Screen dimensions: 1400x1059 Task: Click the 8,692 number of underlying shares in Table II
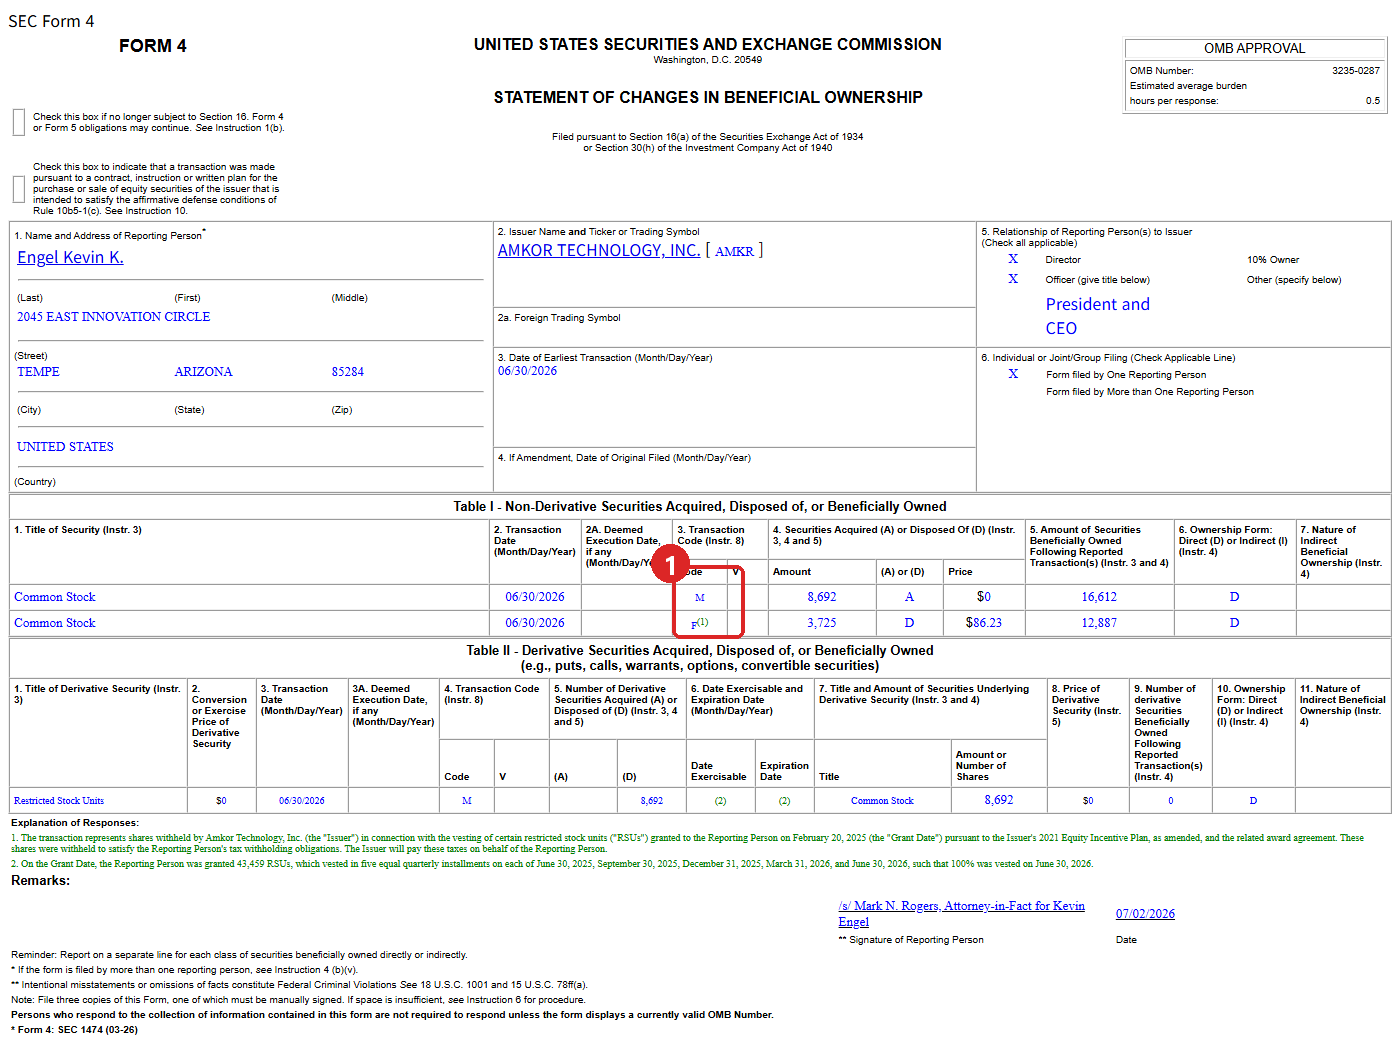click(x=999, y=800)
